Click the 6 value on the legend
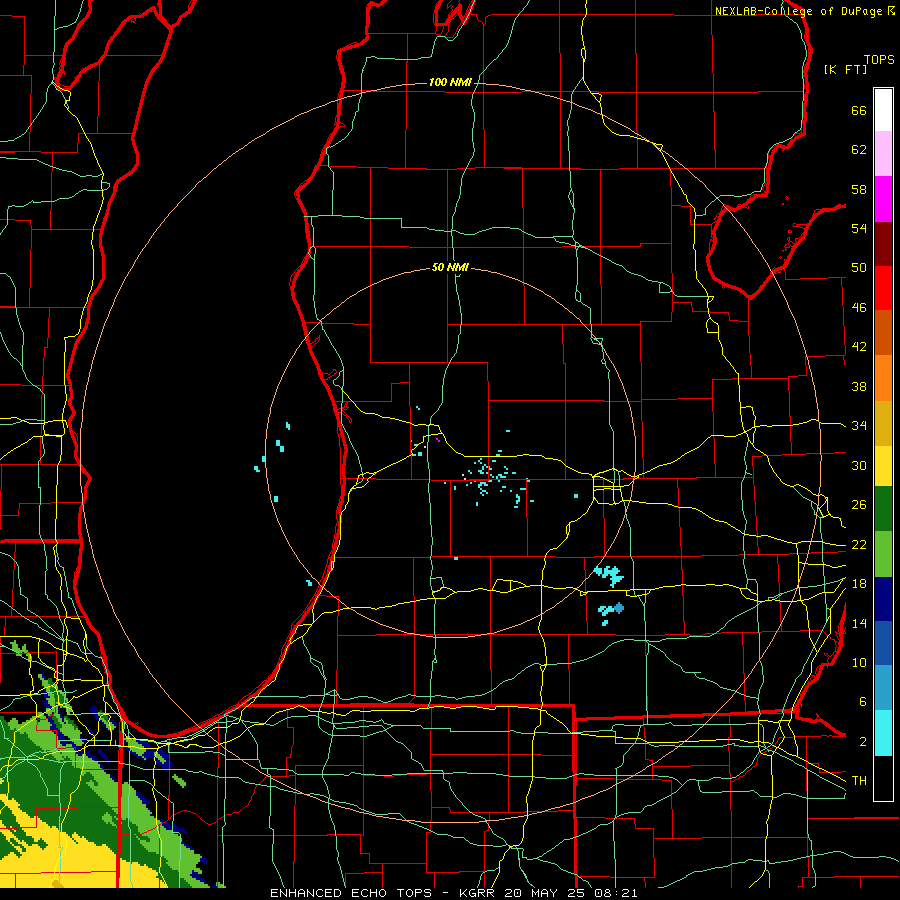The height and width of the screenshot is (900, 900). coord(862,702)
